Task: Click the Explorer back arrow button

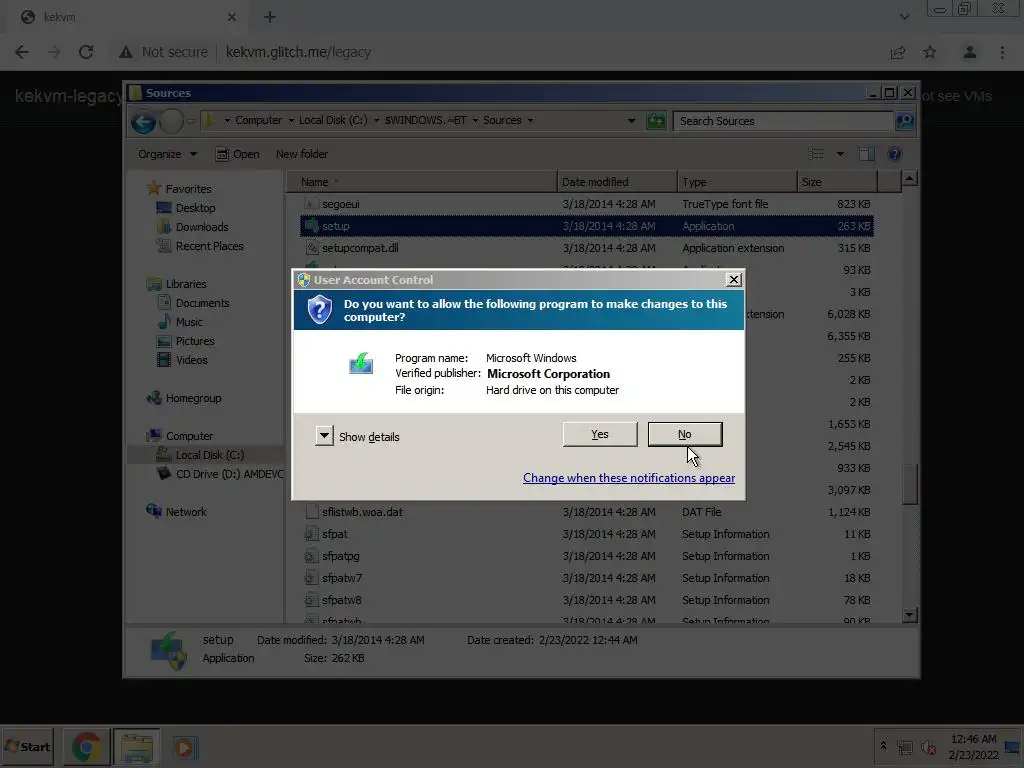Action: coord(144,121)
